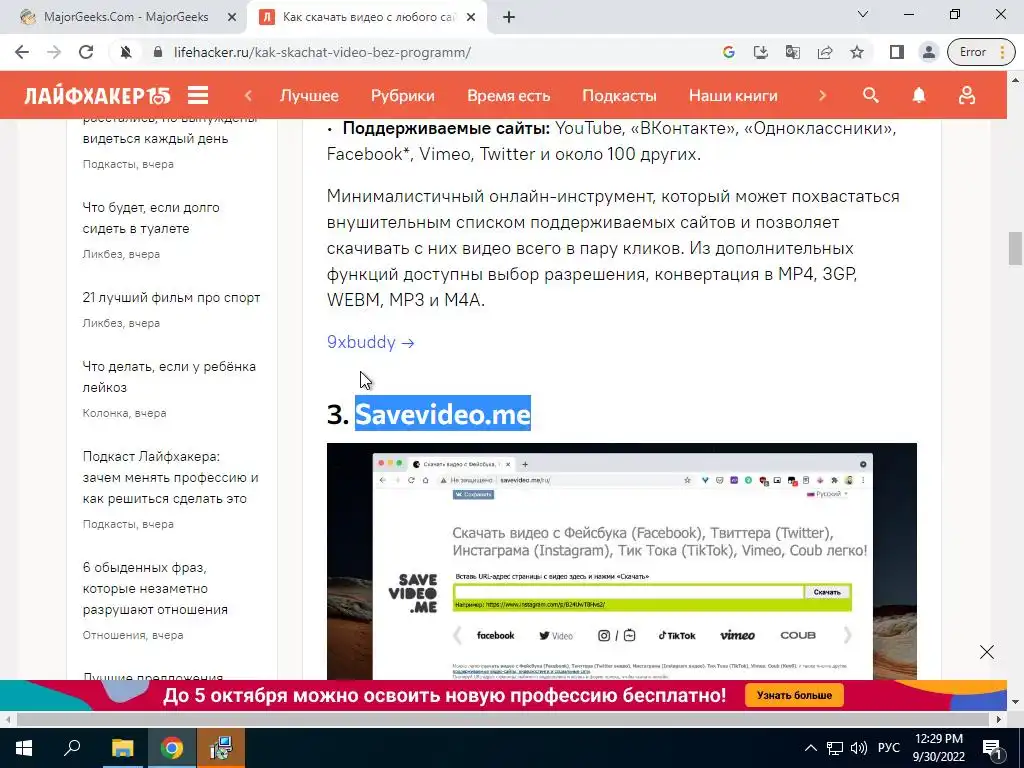
Task: Click the vertical scrollbar thumb
Action: pos(1015,248)
